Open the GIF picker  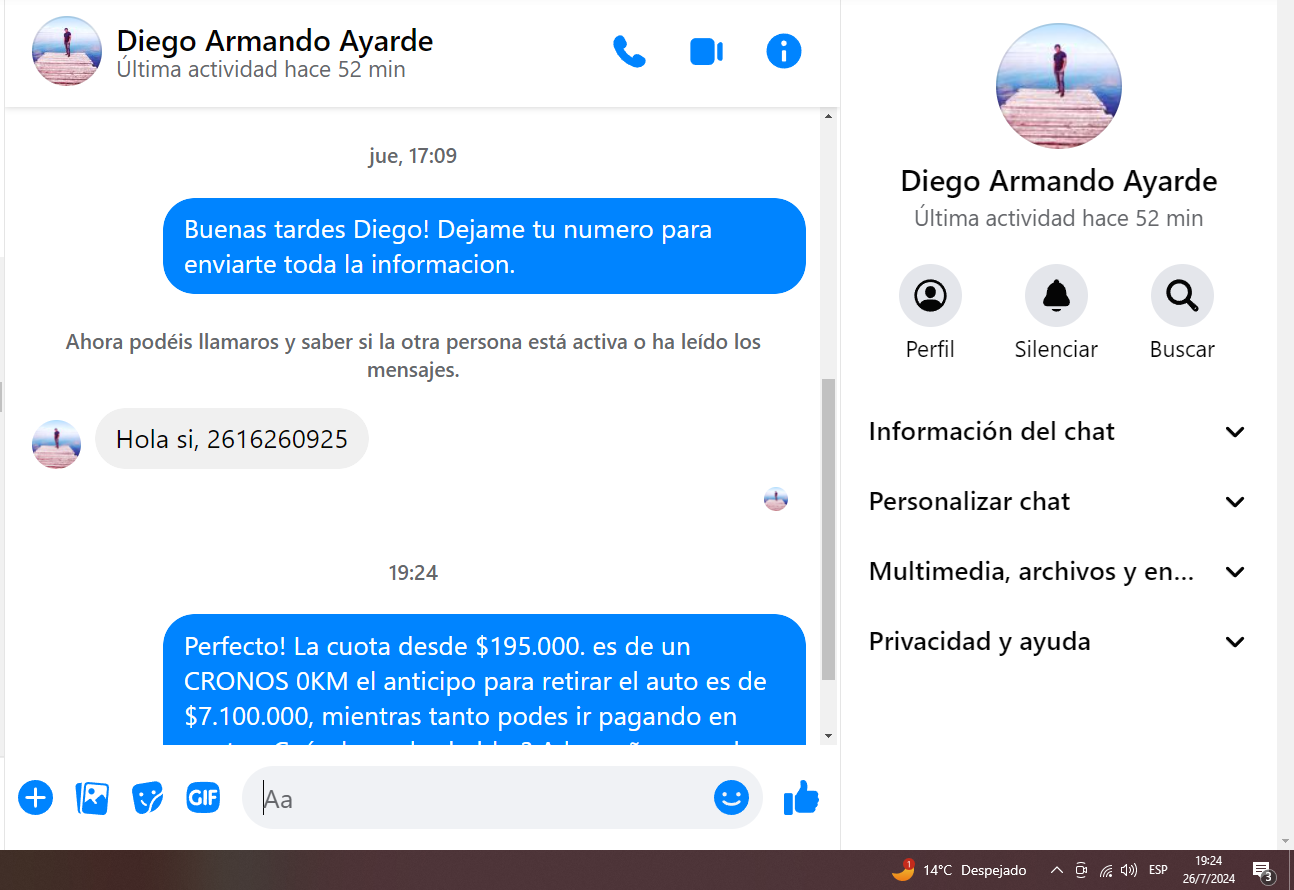203,798
